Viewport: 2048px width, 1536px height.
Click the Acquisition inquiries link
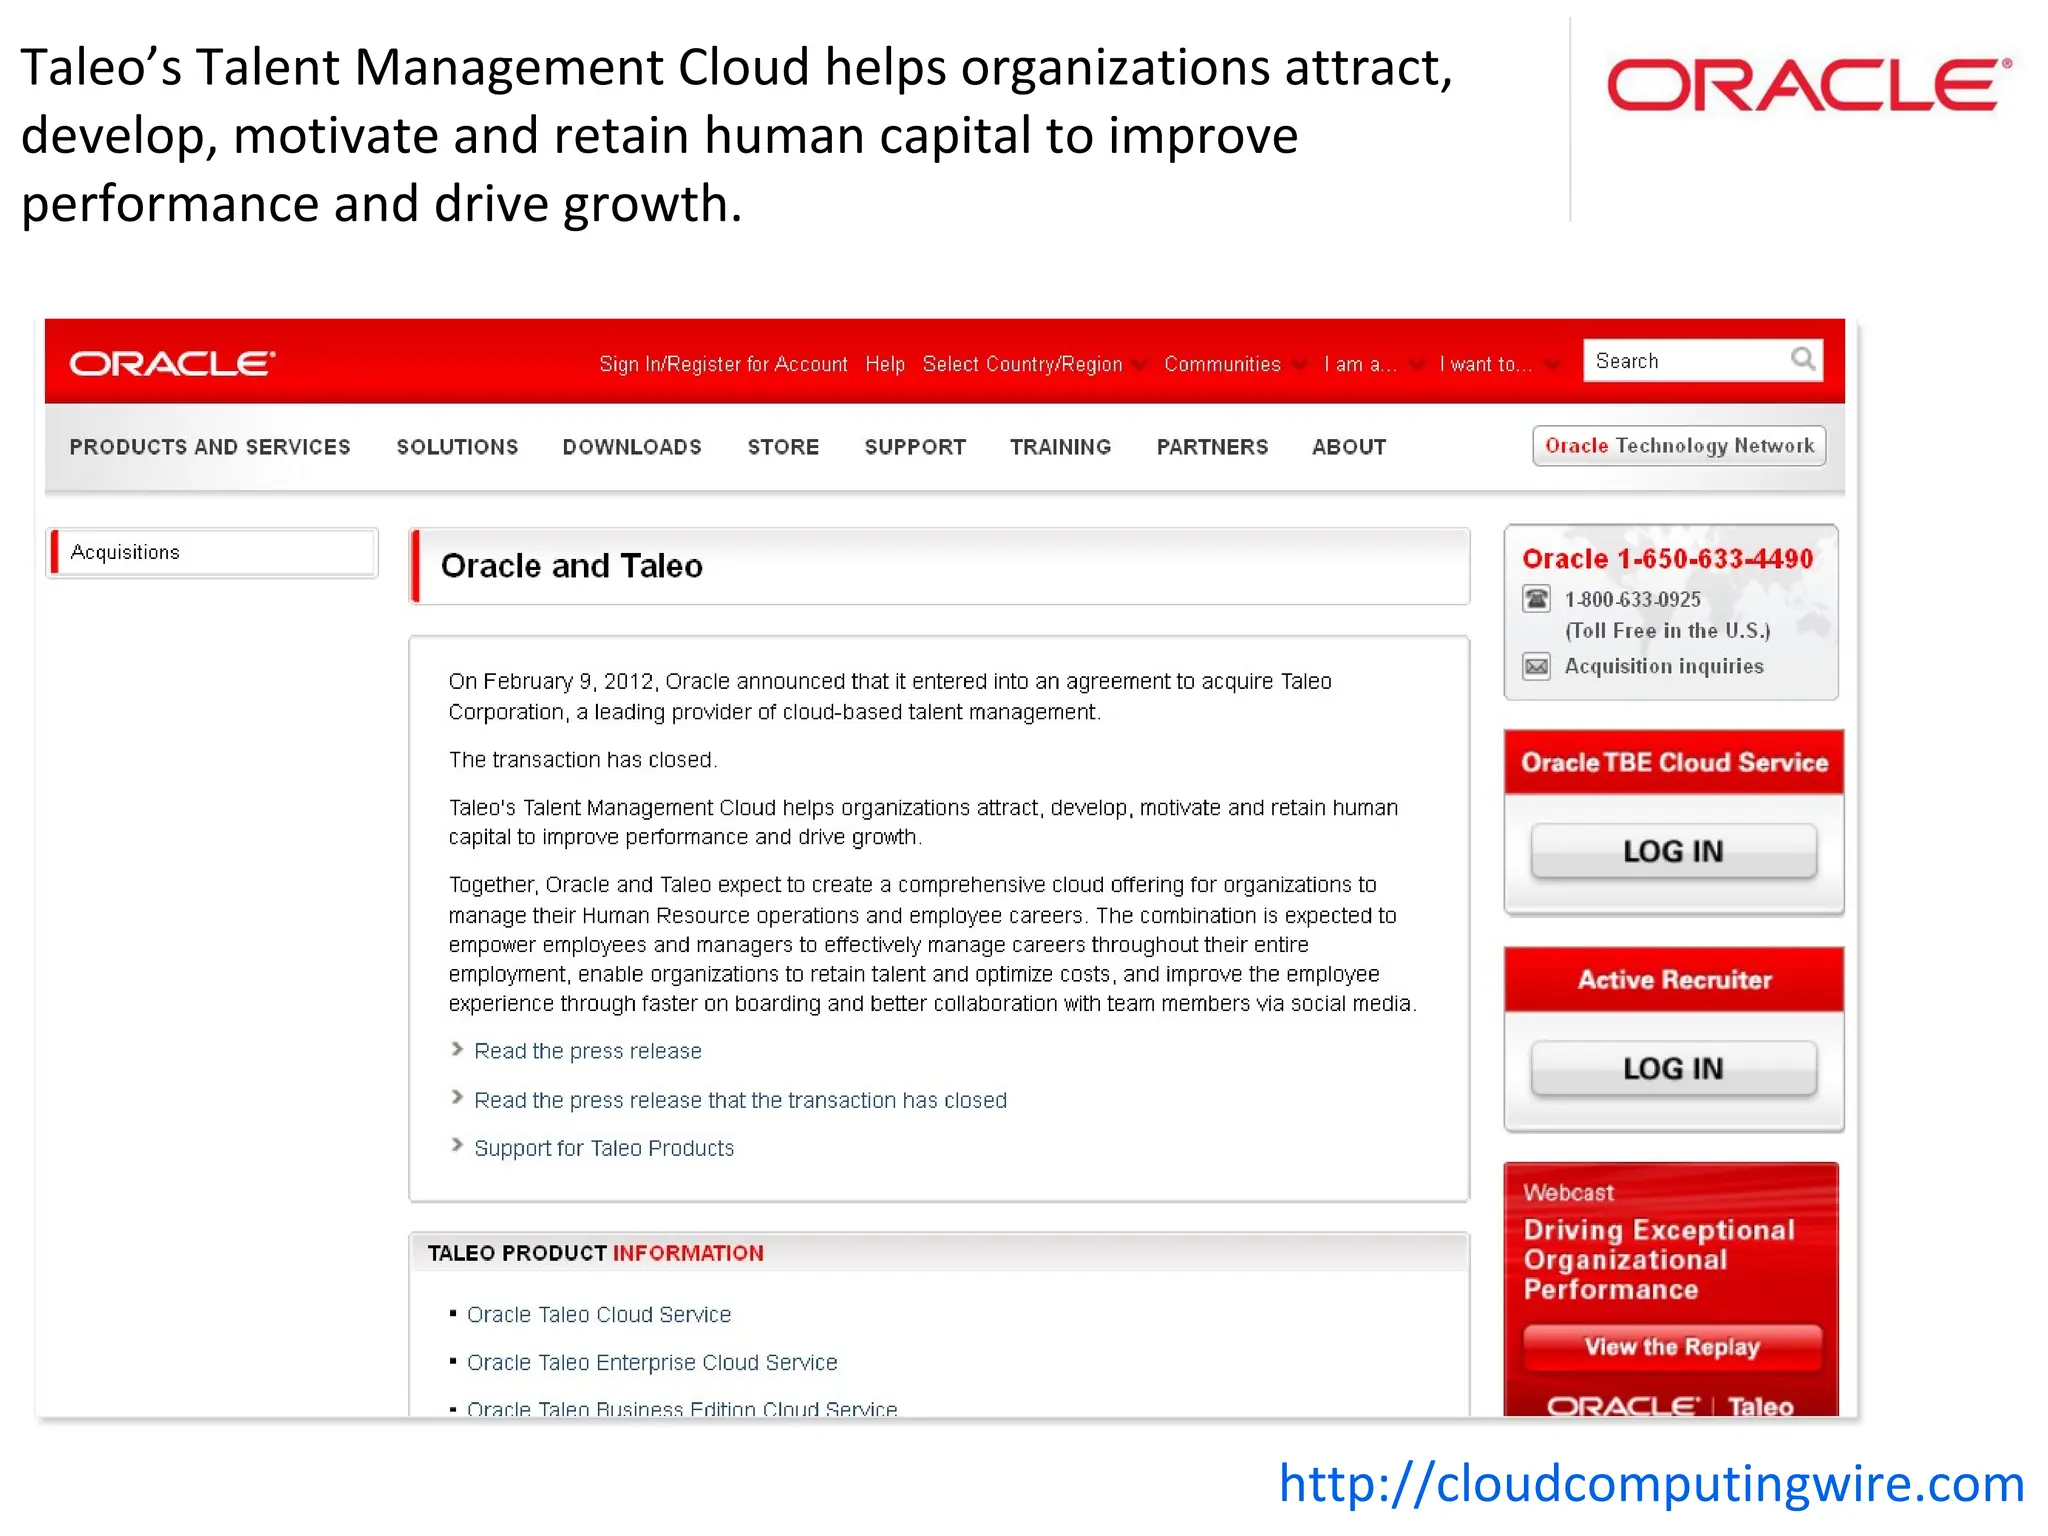coord(1664,666)
